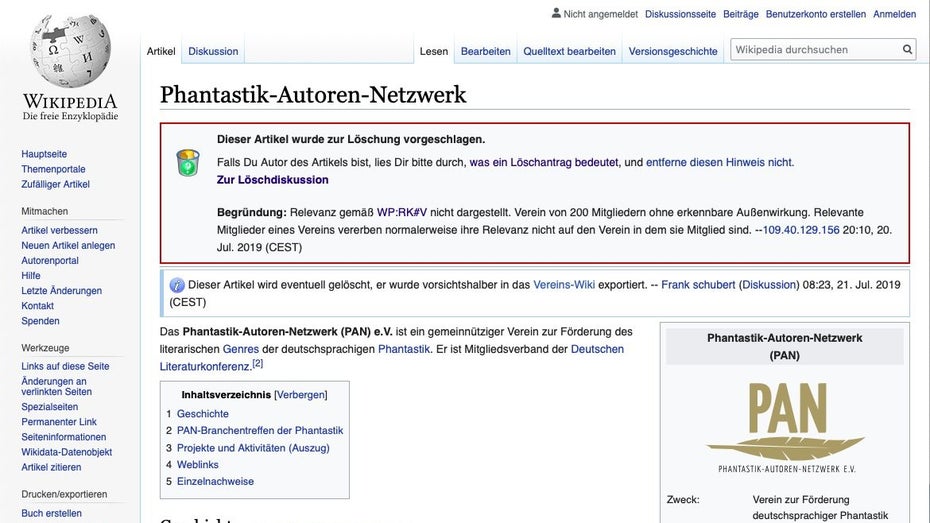Open Seiteninformationen
930x523 pixels.
coord(63,437)
